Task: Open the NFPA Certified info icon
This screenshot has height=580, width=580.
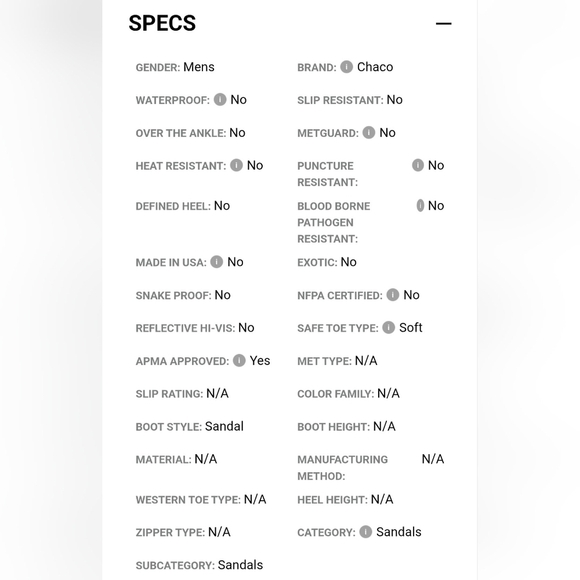Action: (x=393, y=294)
